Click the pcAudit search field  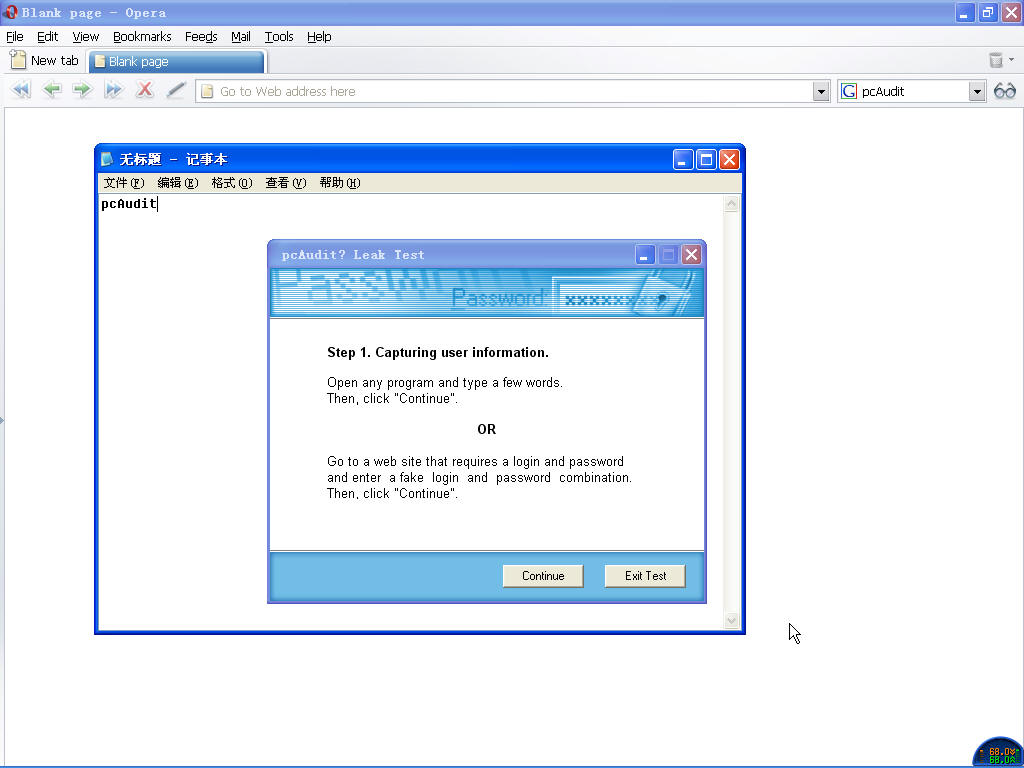913,91
